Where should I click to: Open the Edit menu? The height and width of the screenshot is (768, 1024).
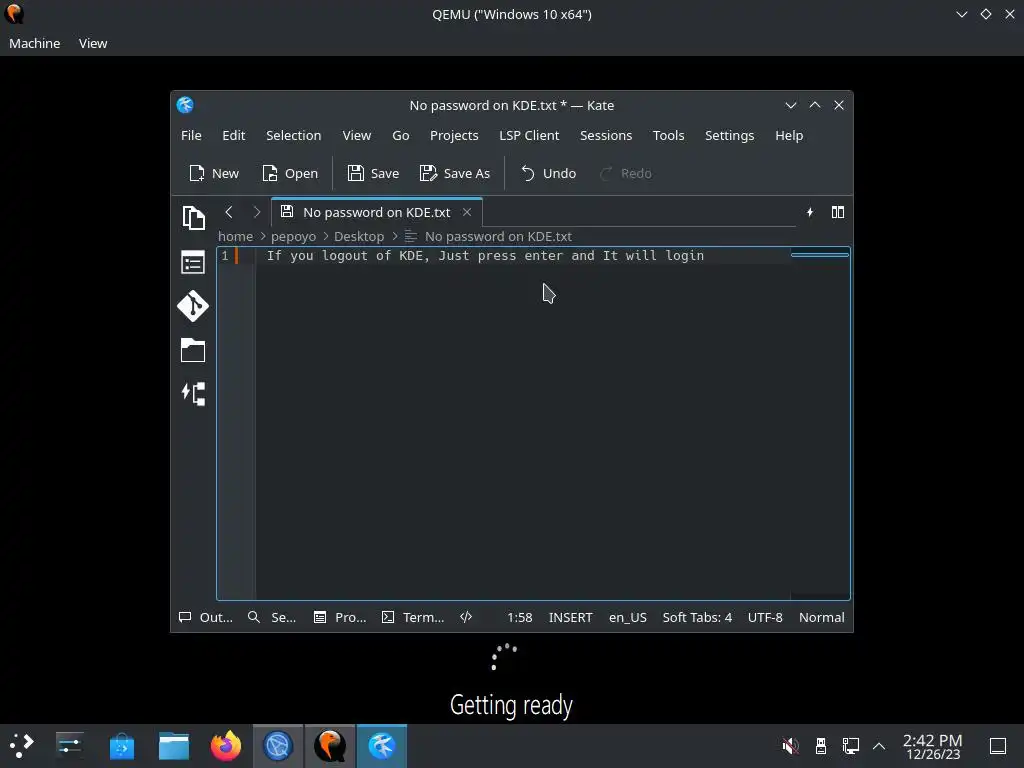(x=233, y=135)
